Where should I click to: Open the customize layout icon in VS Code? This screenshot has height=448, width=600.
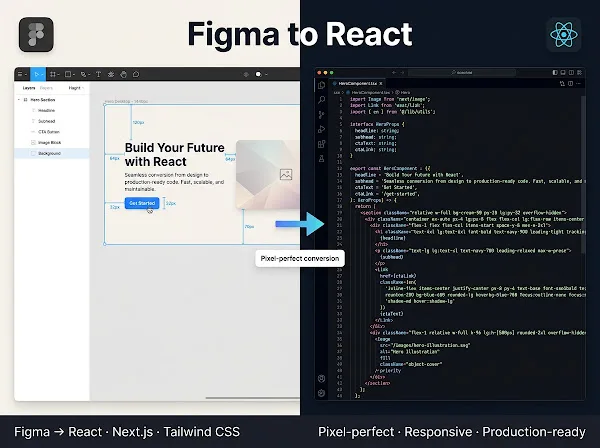pos(579,72)
